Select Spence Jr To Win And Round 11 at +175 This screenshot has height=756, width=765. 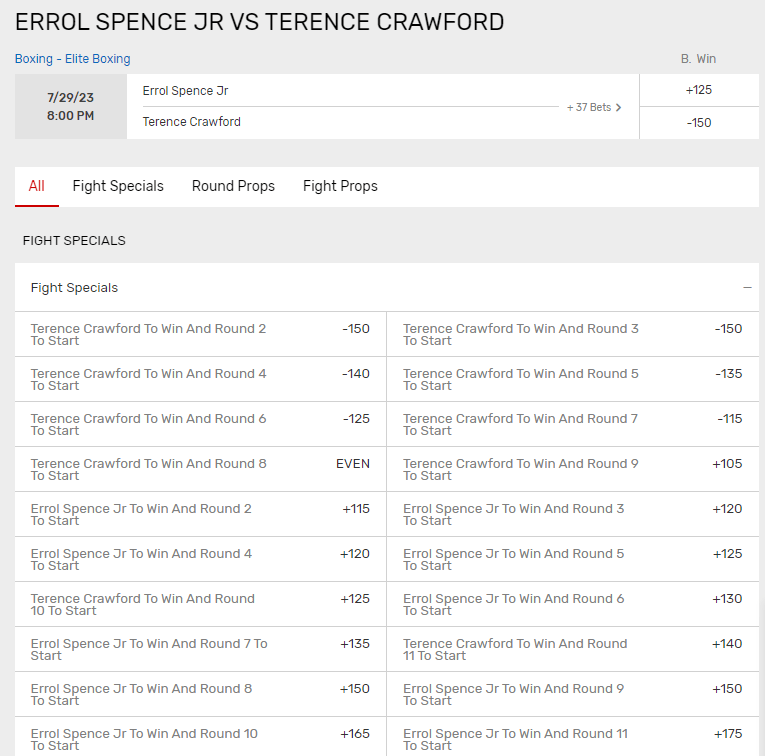pyautogui.click(x=573, y=737)
